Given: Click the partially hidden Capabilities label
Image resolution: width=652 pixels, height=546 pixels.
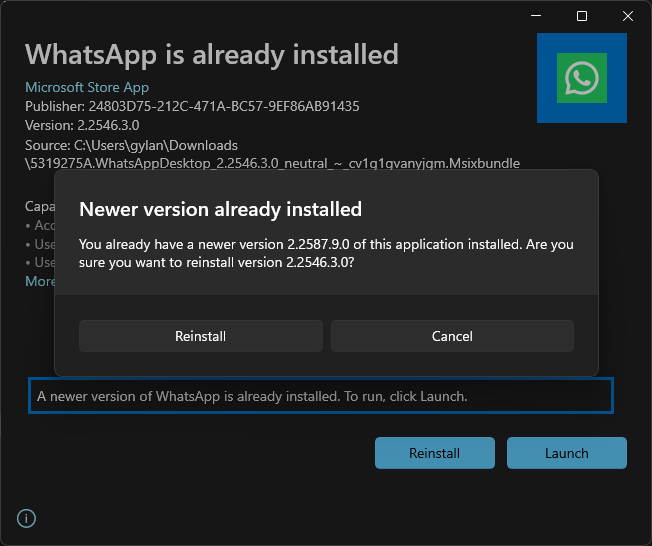Looking at the screenshot, I should click(x=38, y=206).
